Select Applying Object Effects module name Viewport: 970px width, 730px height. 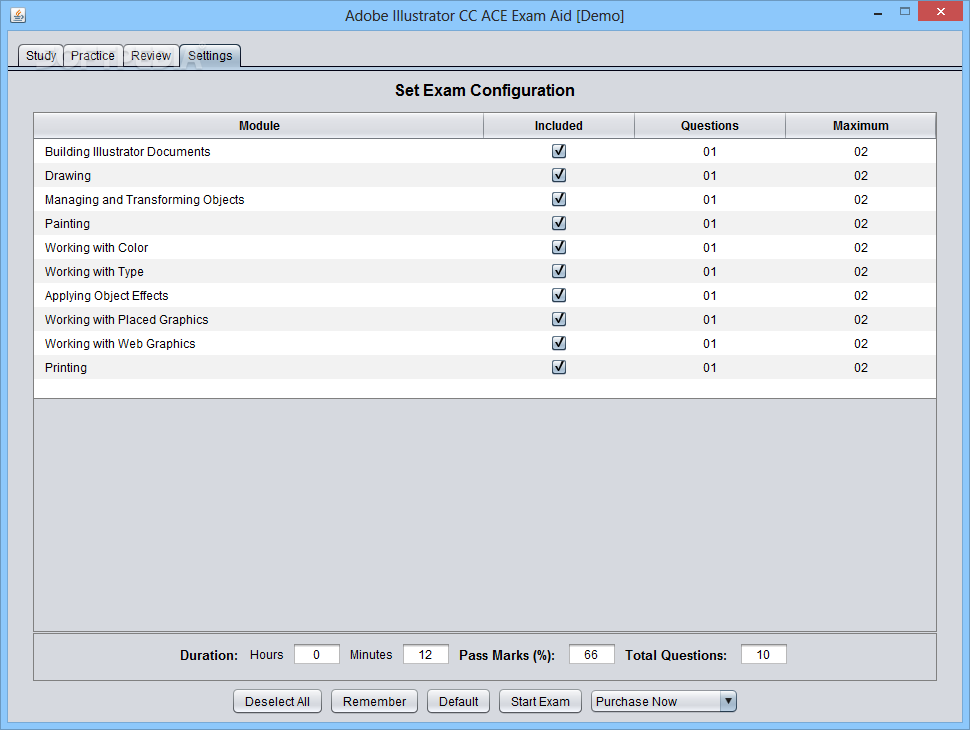tap(106, 296)
